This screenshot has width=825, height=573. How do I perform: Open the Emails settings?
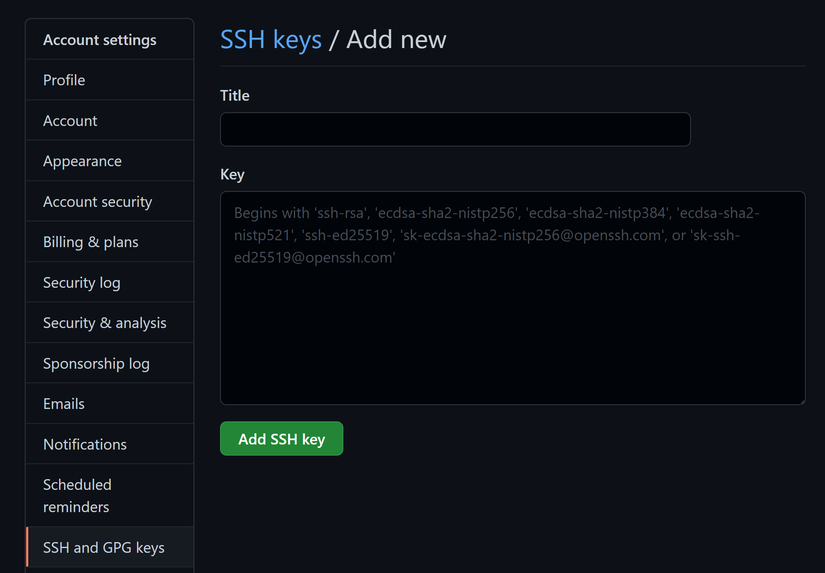coord(63,404)
